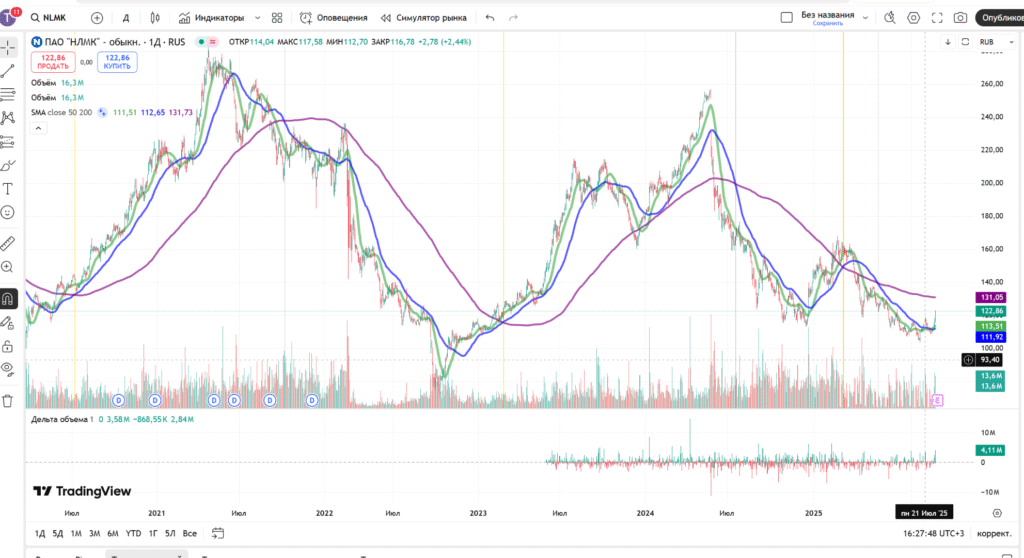
Task: Click the КУПИТЬ 122,86 buy button
Action: 118,62
